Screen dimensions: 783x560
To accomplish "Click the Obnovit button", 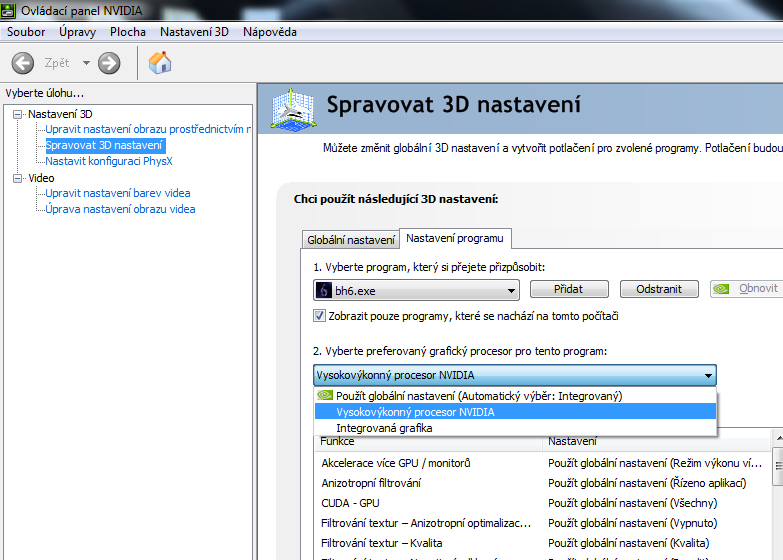I will (x=747, y=289).
